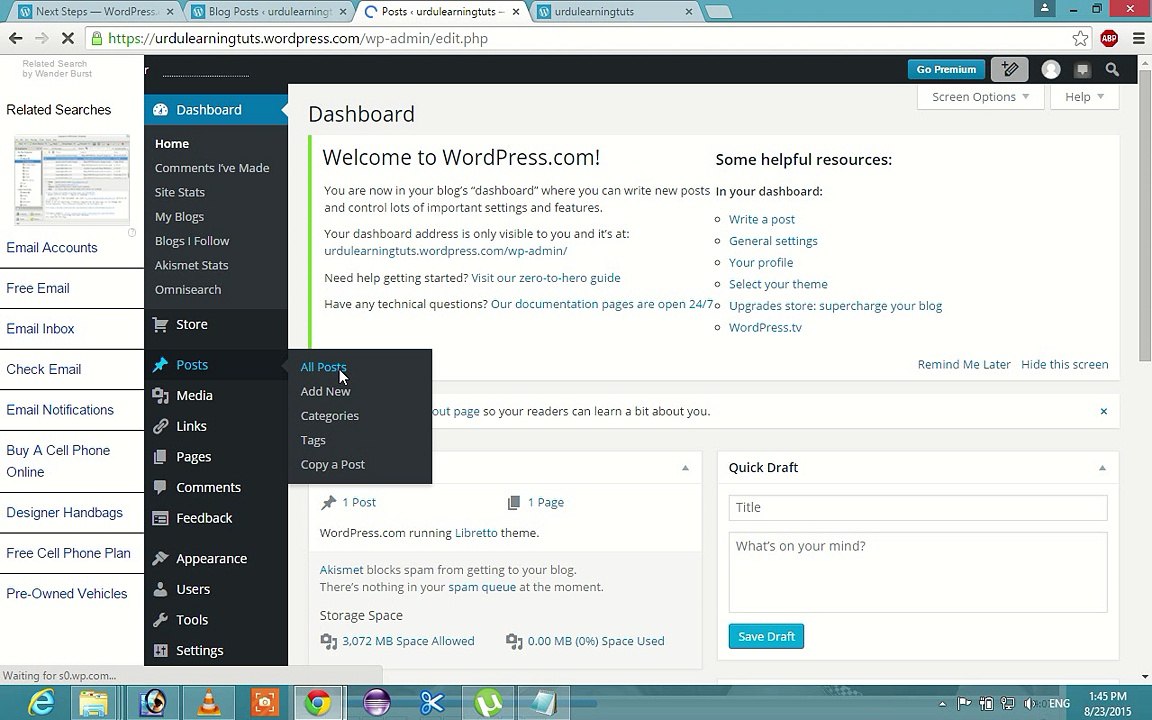1152x720 pixels.
Task: Click the Quick Draft Title field
Action: click(918, 508)
